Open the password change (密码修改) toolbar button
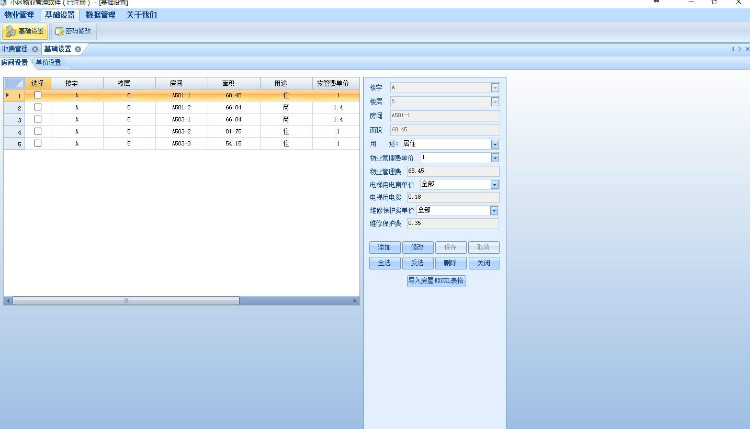The image size is (750, 429). coord(73,32)
